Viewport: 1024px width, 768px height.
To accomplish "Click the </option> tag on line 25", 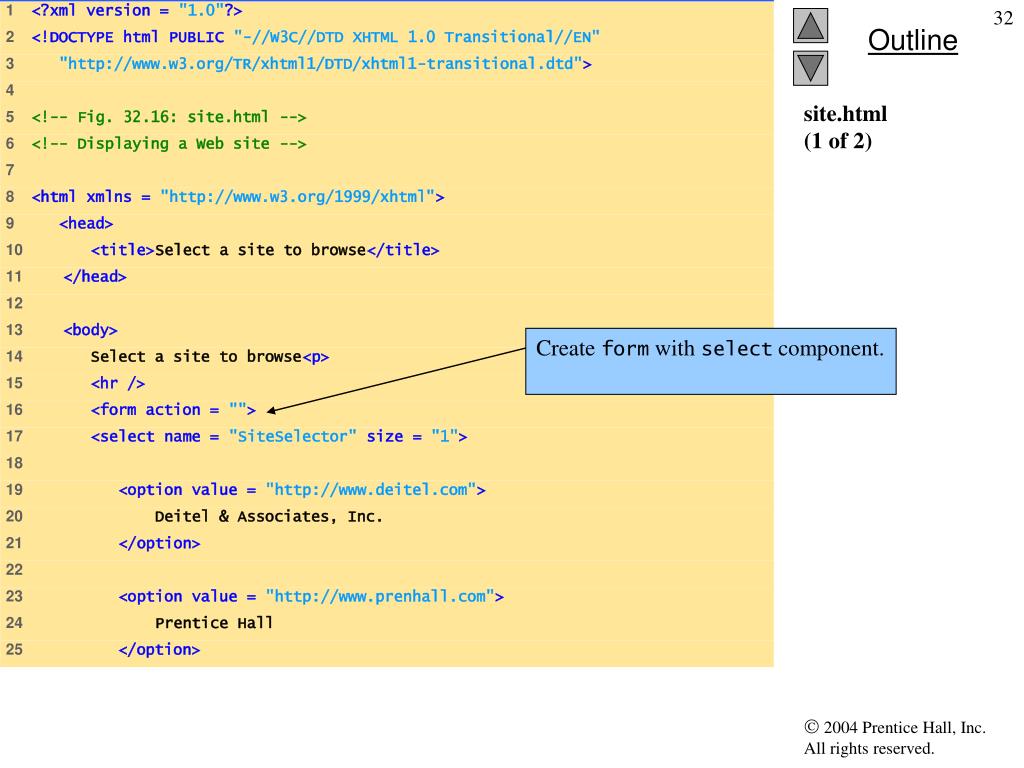I will click(x=159, y=650).
